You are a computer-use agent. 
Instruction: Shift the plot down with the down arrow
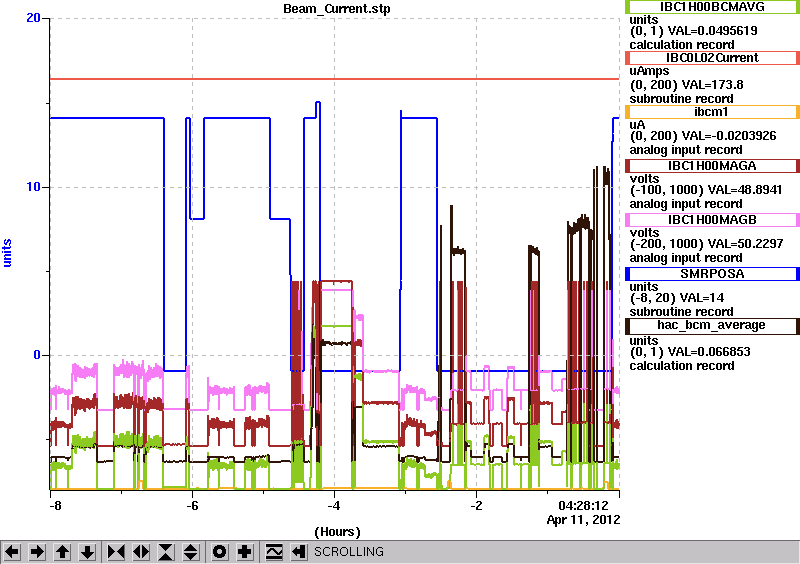tap(87, 552)
